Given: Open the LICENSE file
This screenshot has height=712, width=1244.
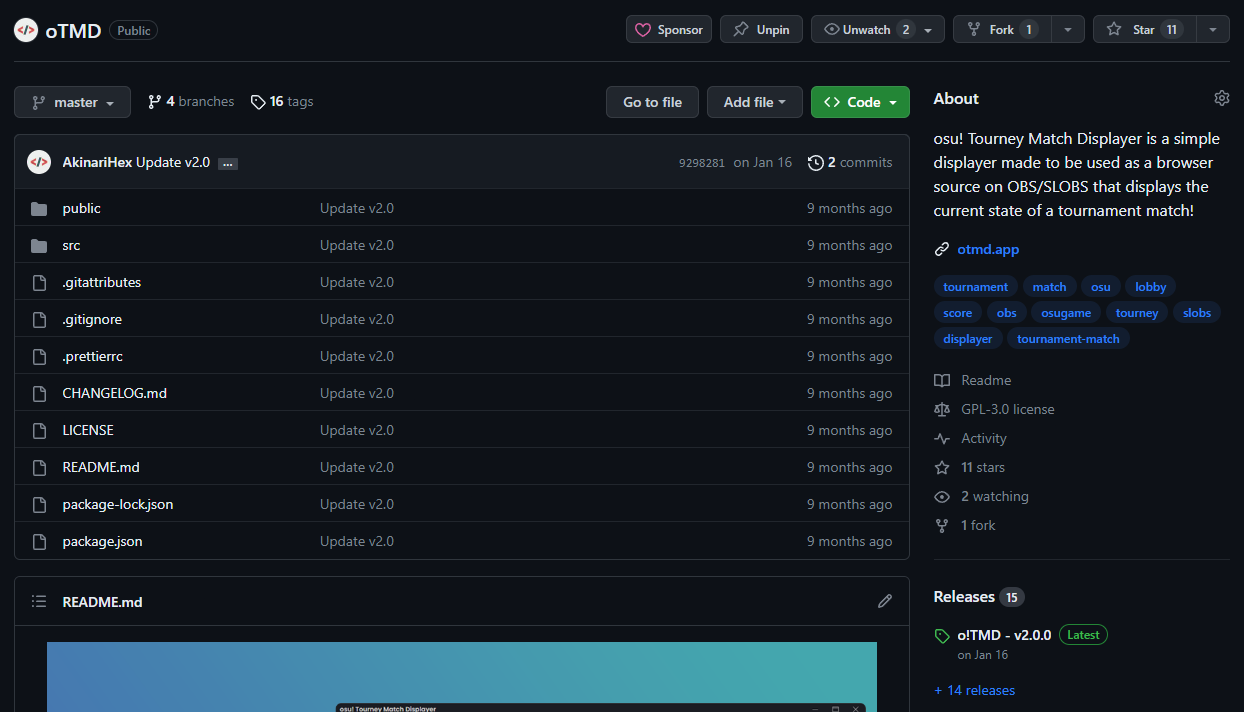Looking at the screenshot, I should (x=88, y=430).
